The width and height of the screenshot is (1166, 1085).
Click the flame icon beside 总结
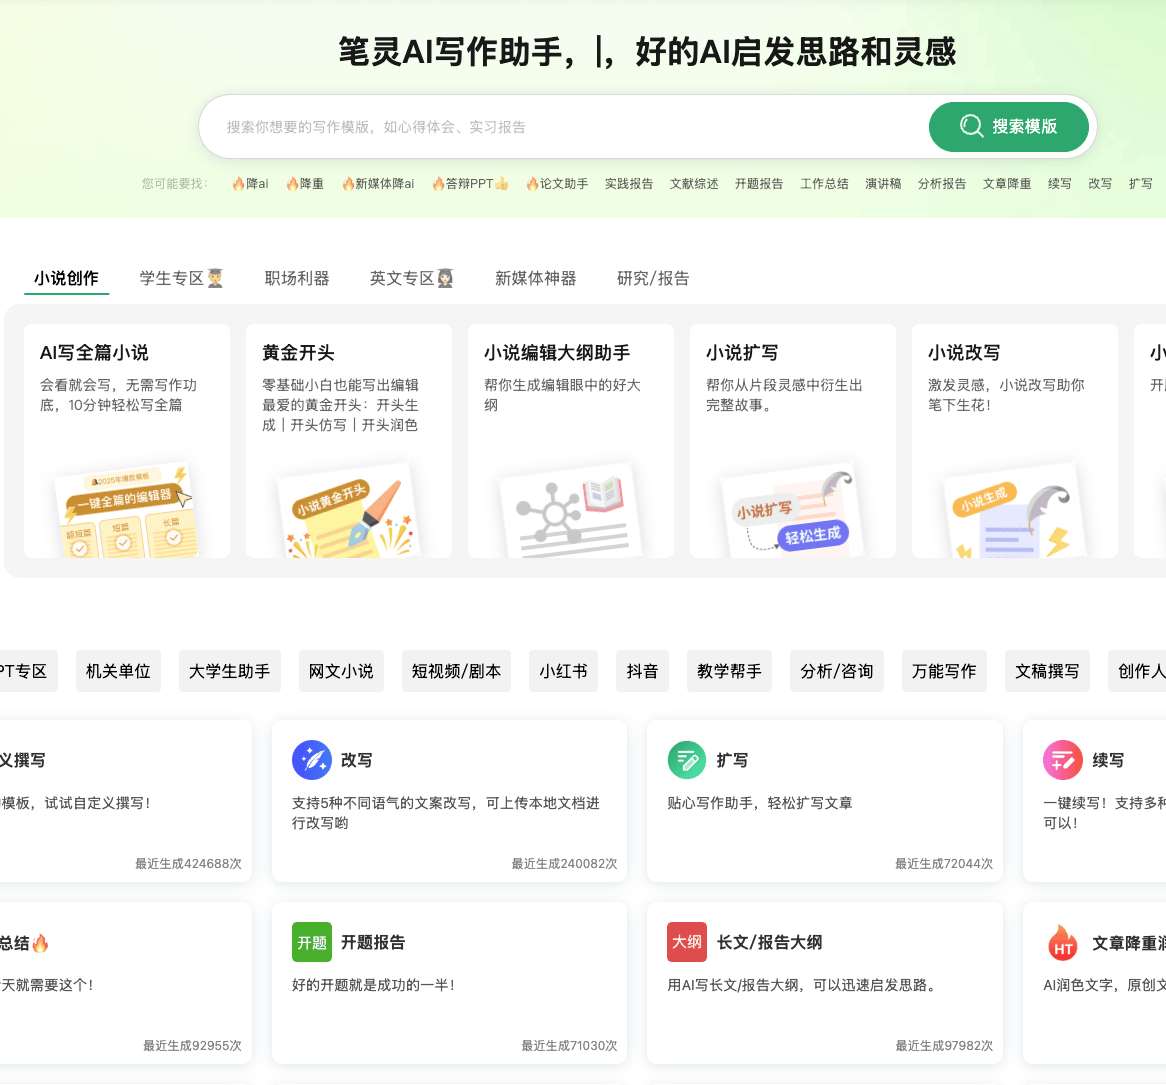[41, 943]
